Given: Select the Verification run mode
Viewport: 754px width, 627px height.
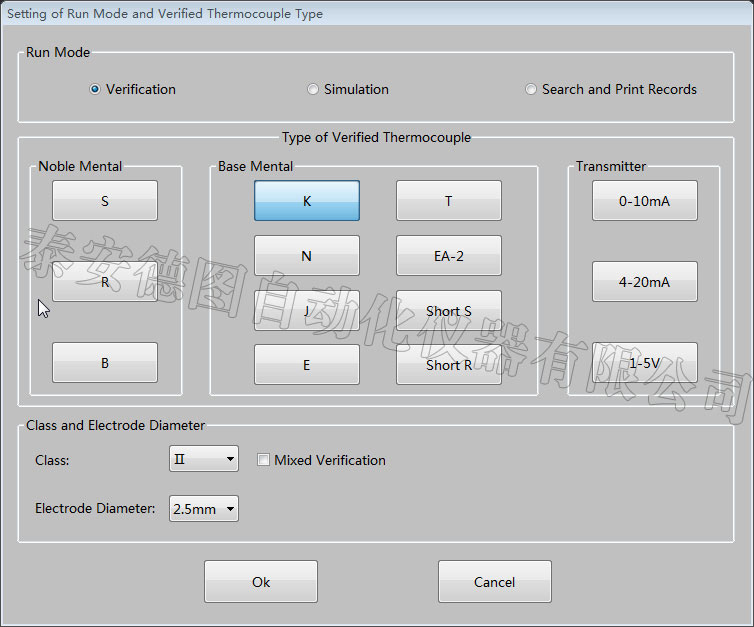Looking at the screenshot, I should click(95, 89).
